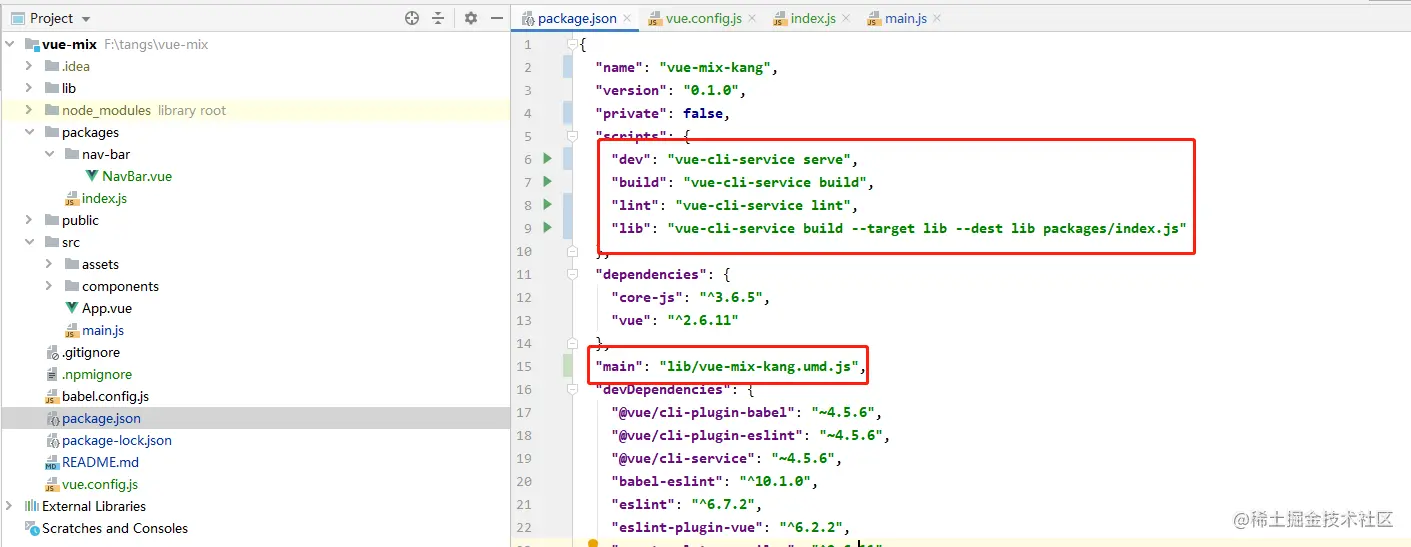Click the External Libraries icon
The height and width of the screenshot is (547, 1411).
coord(31,506)
